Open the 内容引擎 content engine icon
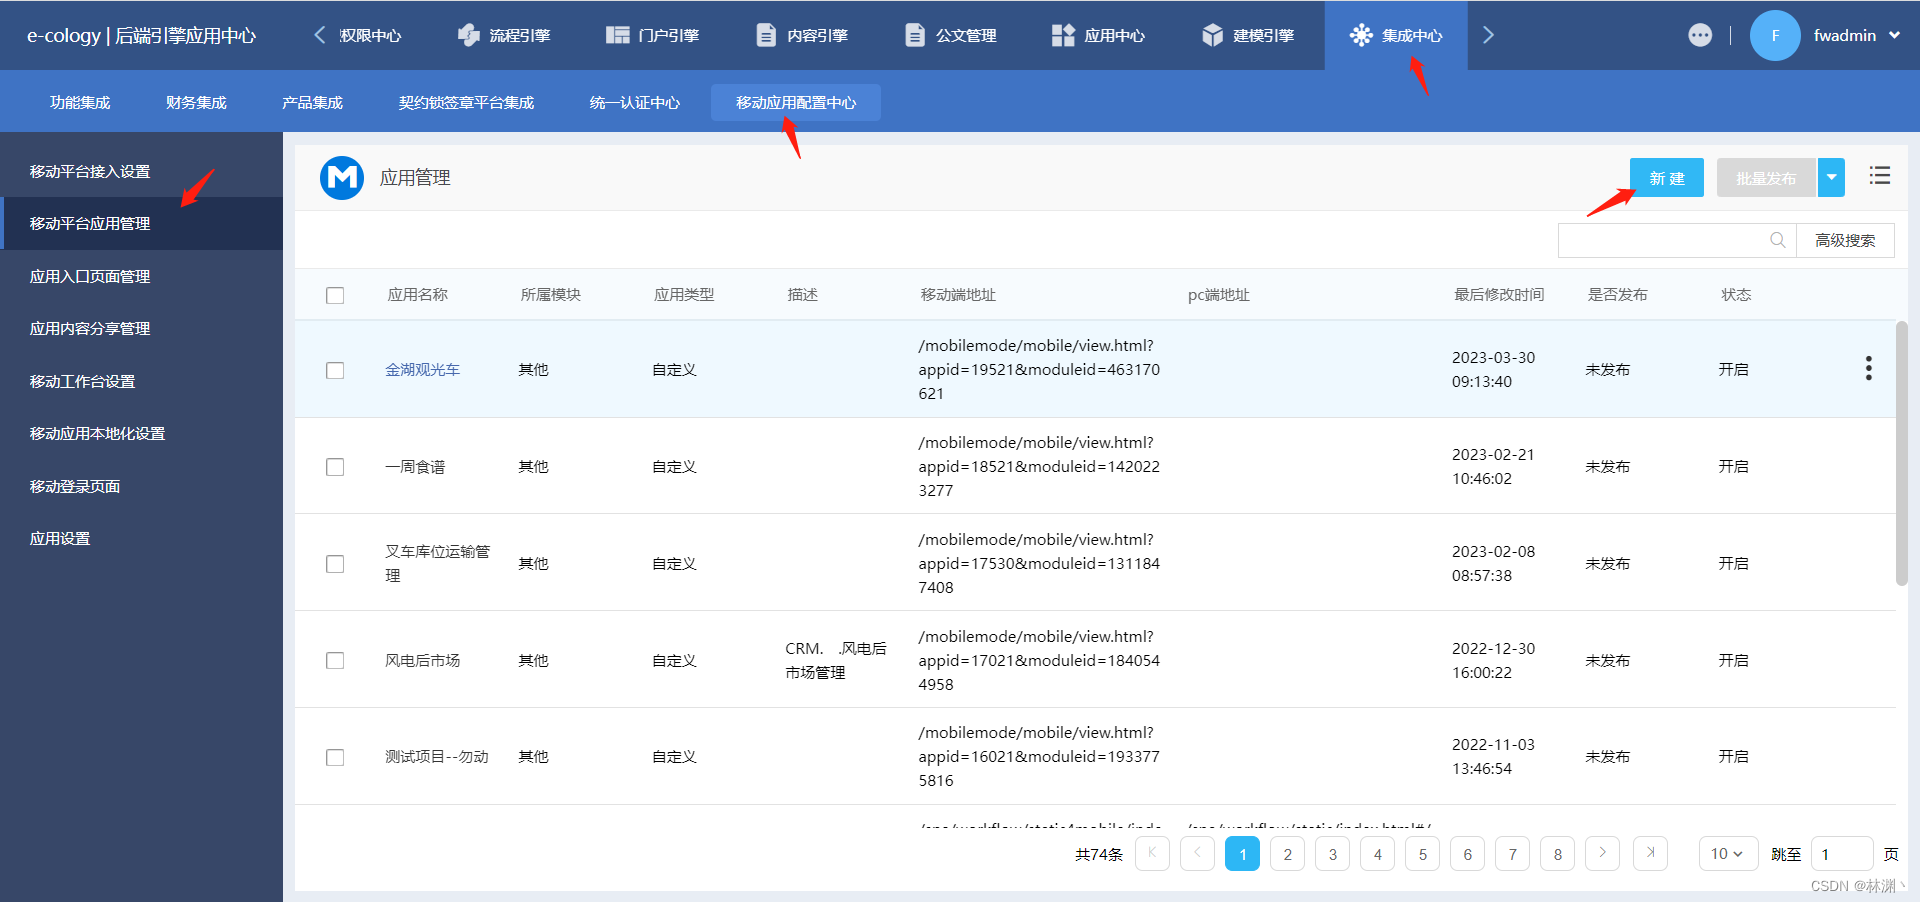 click(x=766, y=35)
